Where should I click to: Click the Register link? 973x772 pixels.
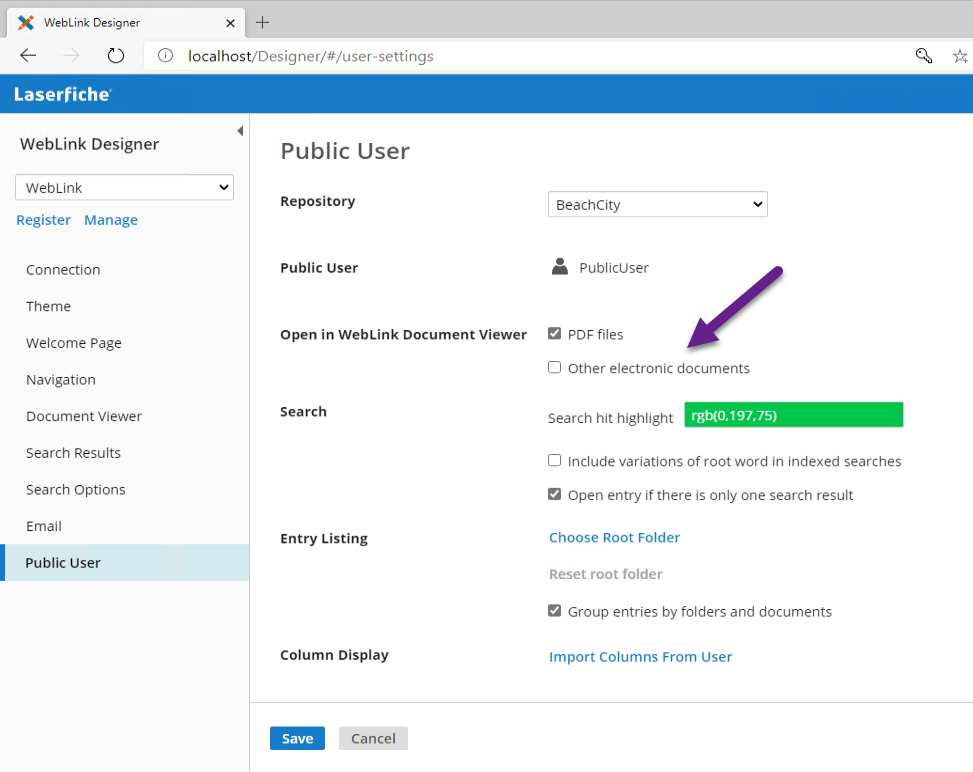point(43,220)
